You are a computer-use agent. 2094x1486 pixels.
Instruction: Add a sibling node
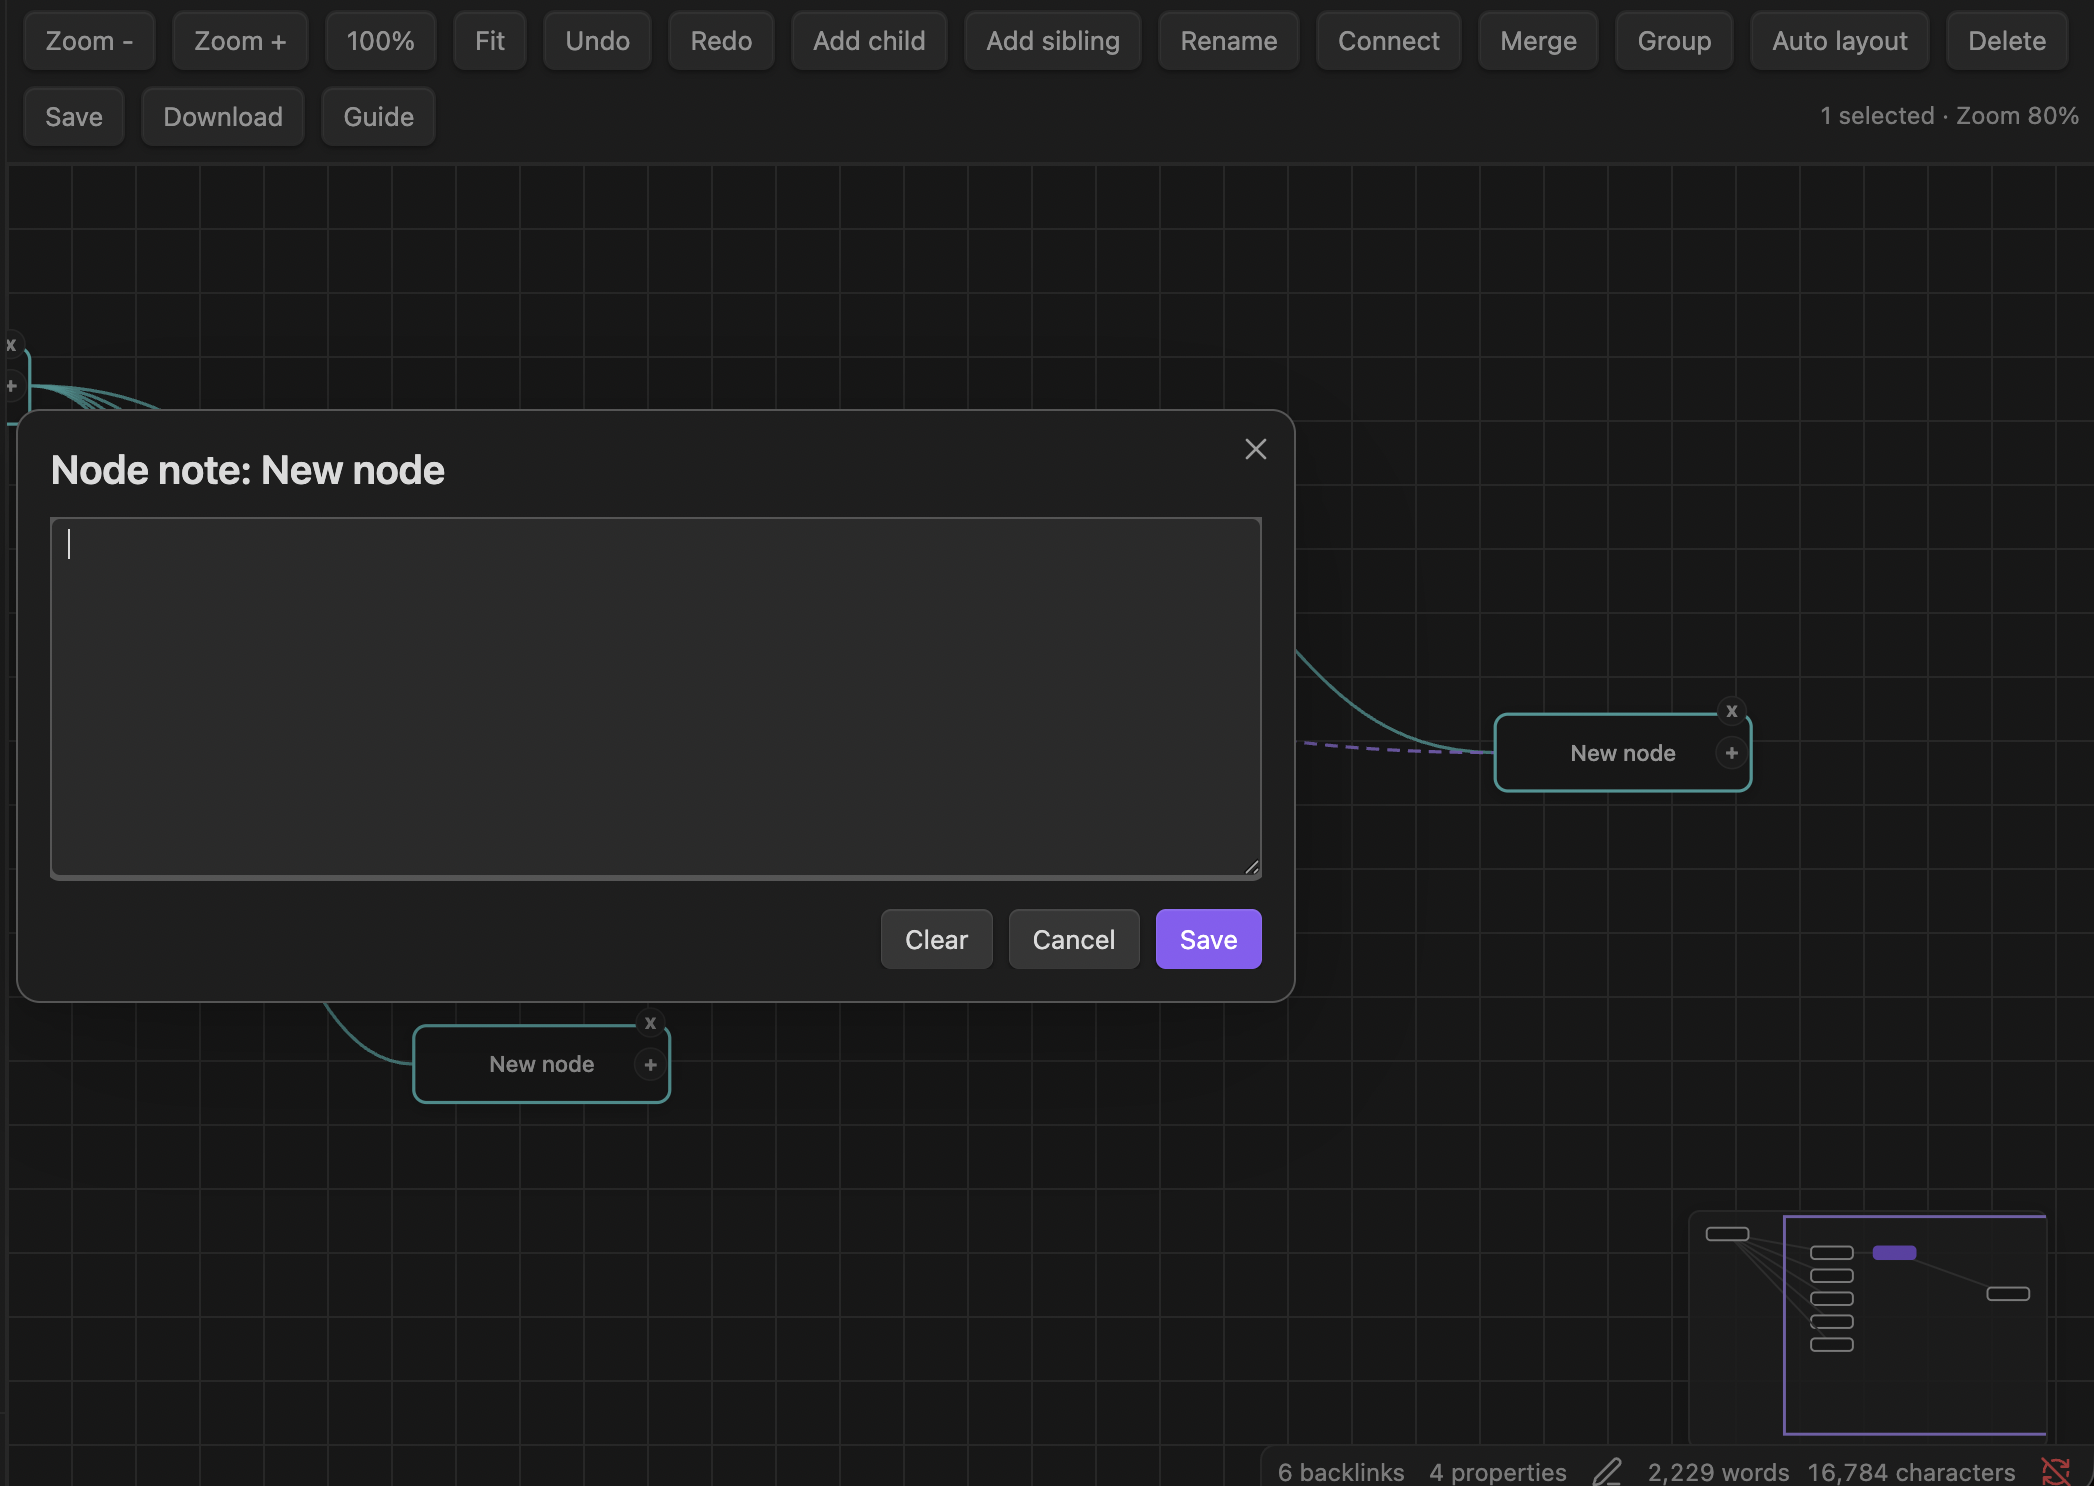click(1053, 41)
